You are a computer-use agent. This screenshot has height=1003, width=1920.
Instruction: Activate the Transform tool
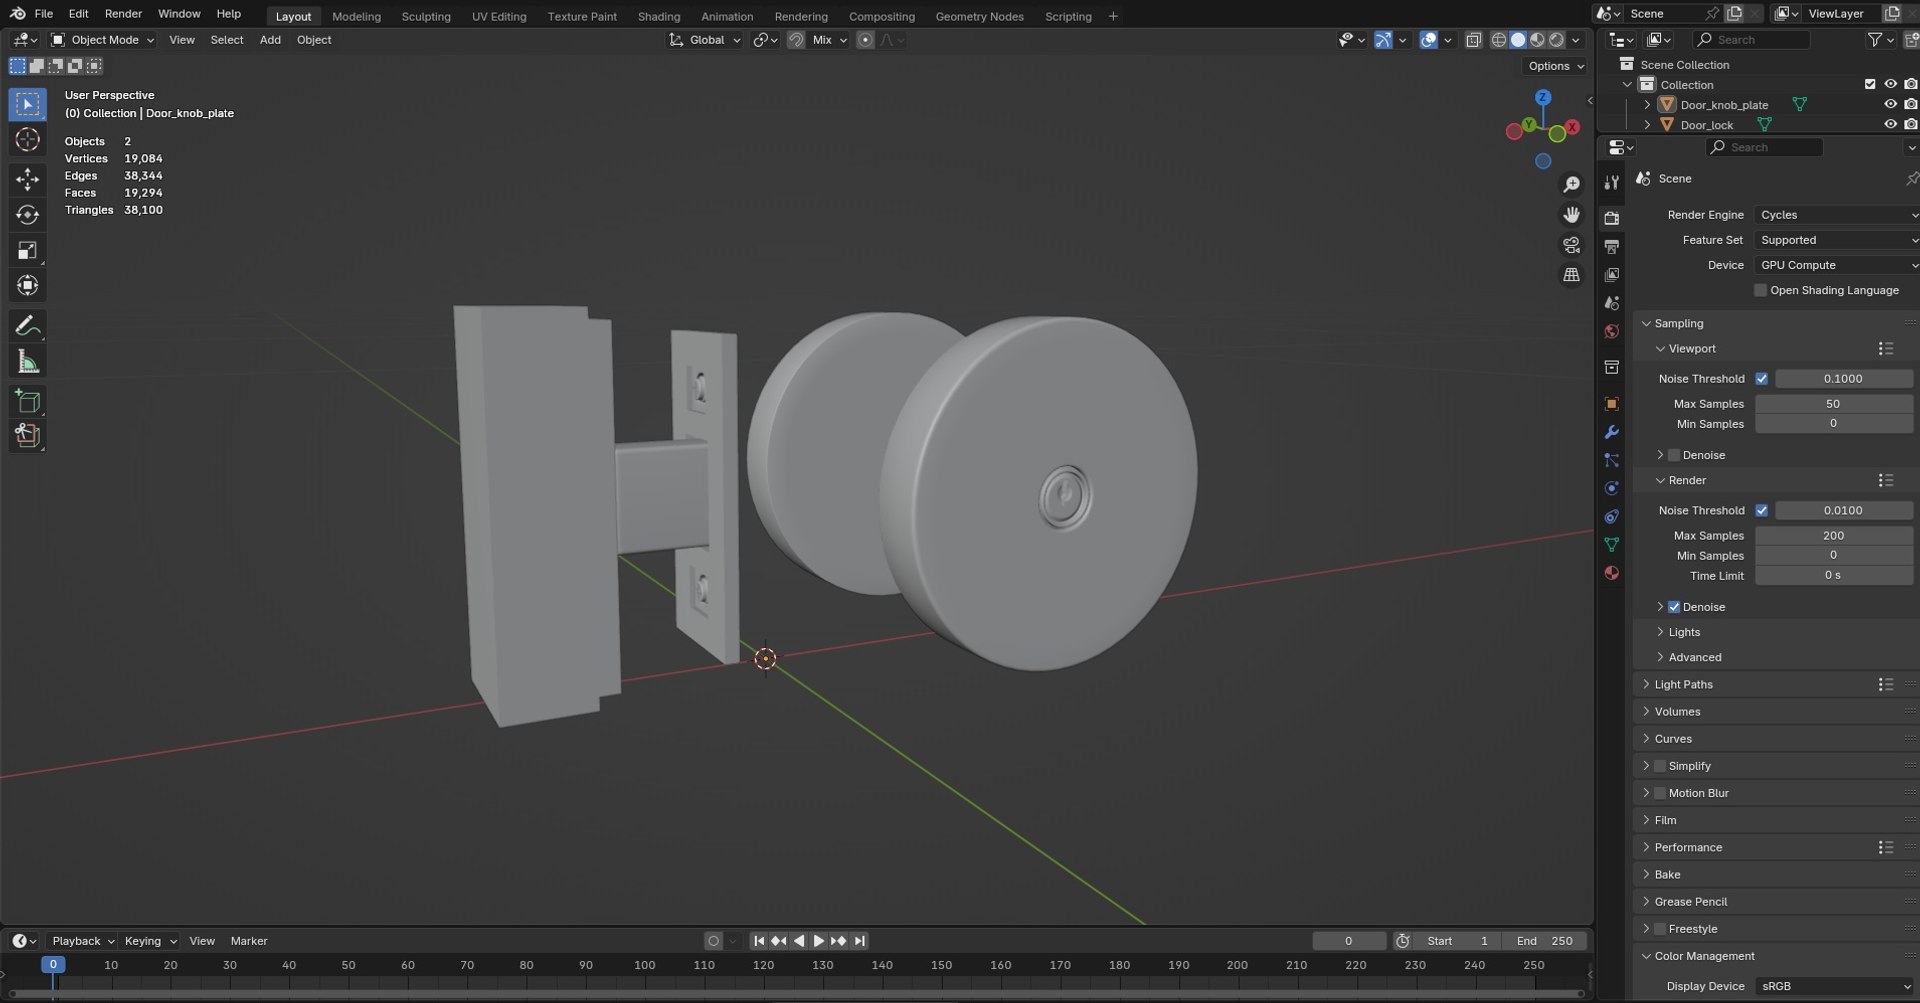(x=27, y=286)
